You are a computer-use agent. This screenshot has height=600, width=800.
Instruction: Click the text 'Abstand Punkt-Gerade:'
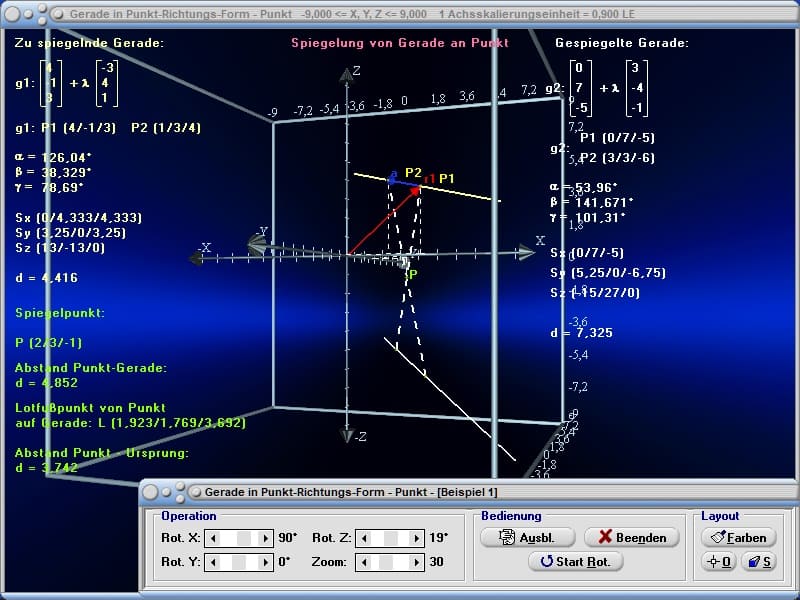point(91,368)
